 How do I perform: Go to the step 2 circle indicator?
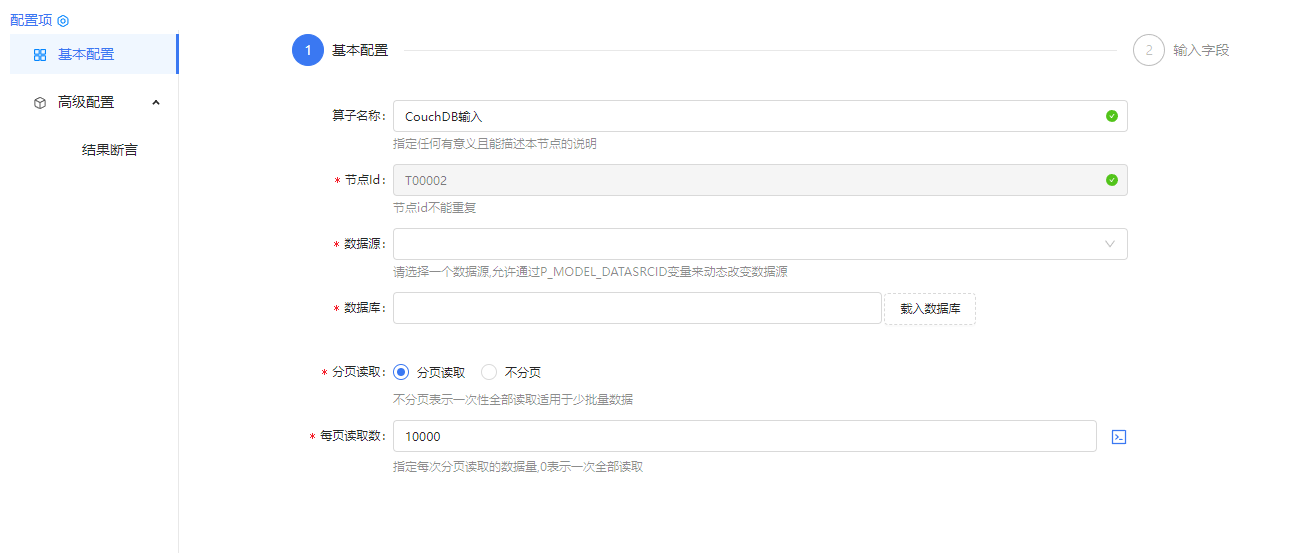pyautogui.click(x=1149, y=50)
